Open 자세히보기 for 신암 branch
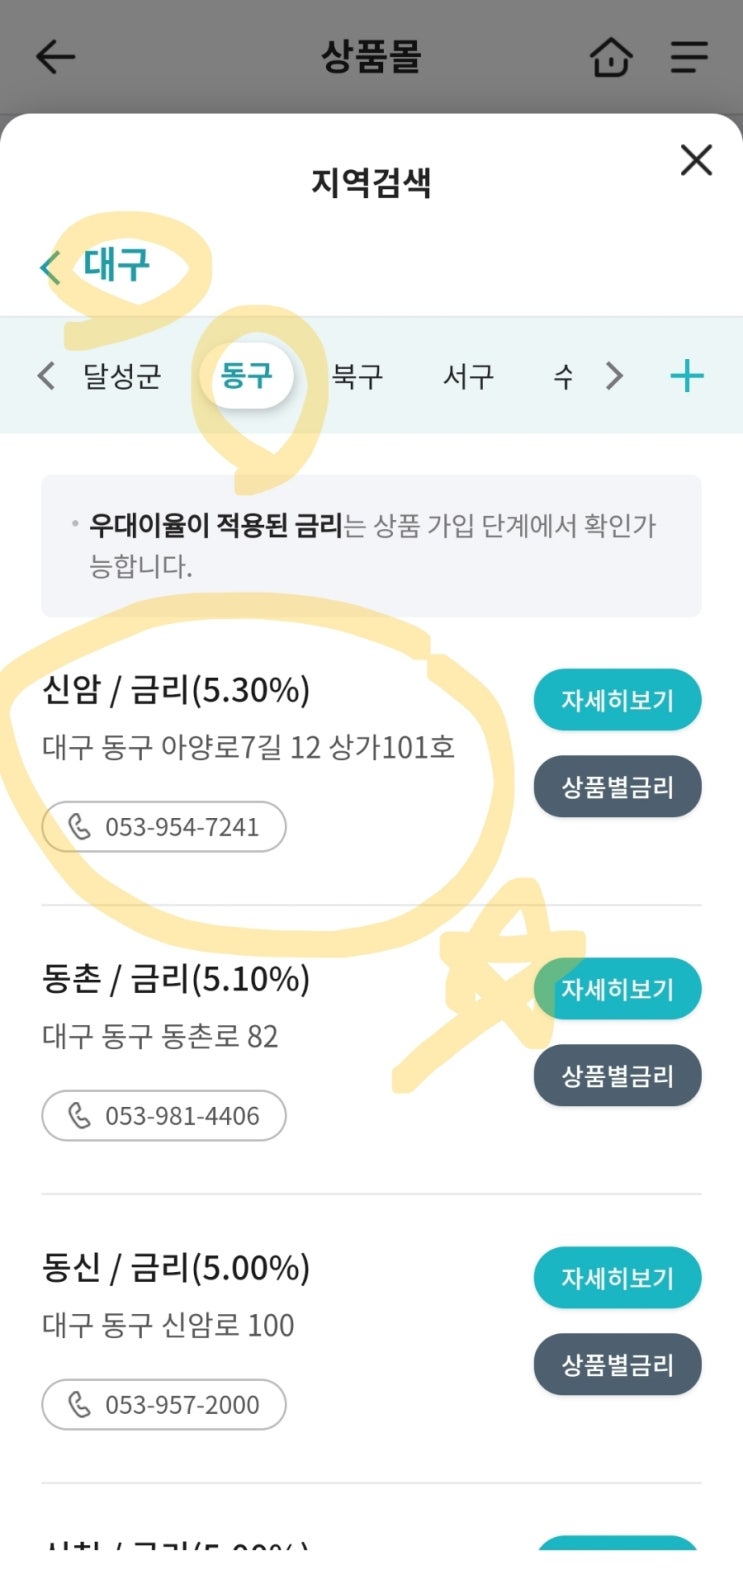The image size is (743, 1570). pos(617,700)
